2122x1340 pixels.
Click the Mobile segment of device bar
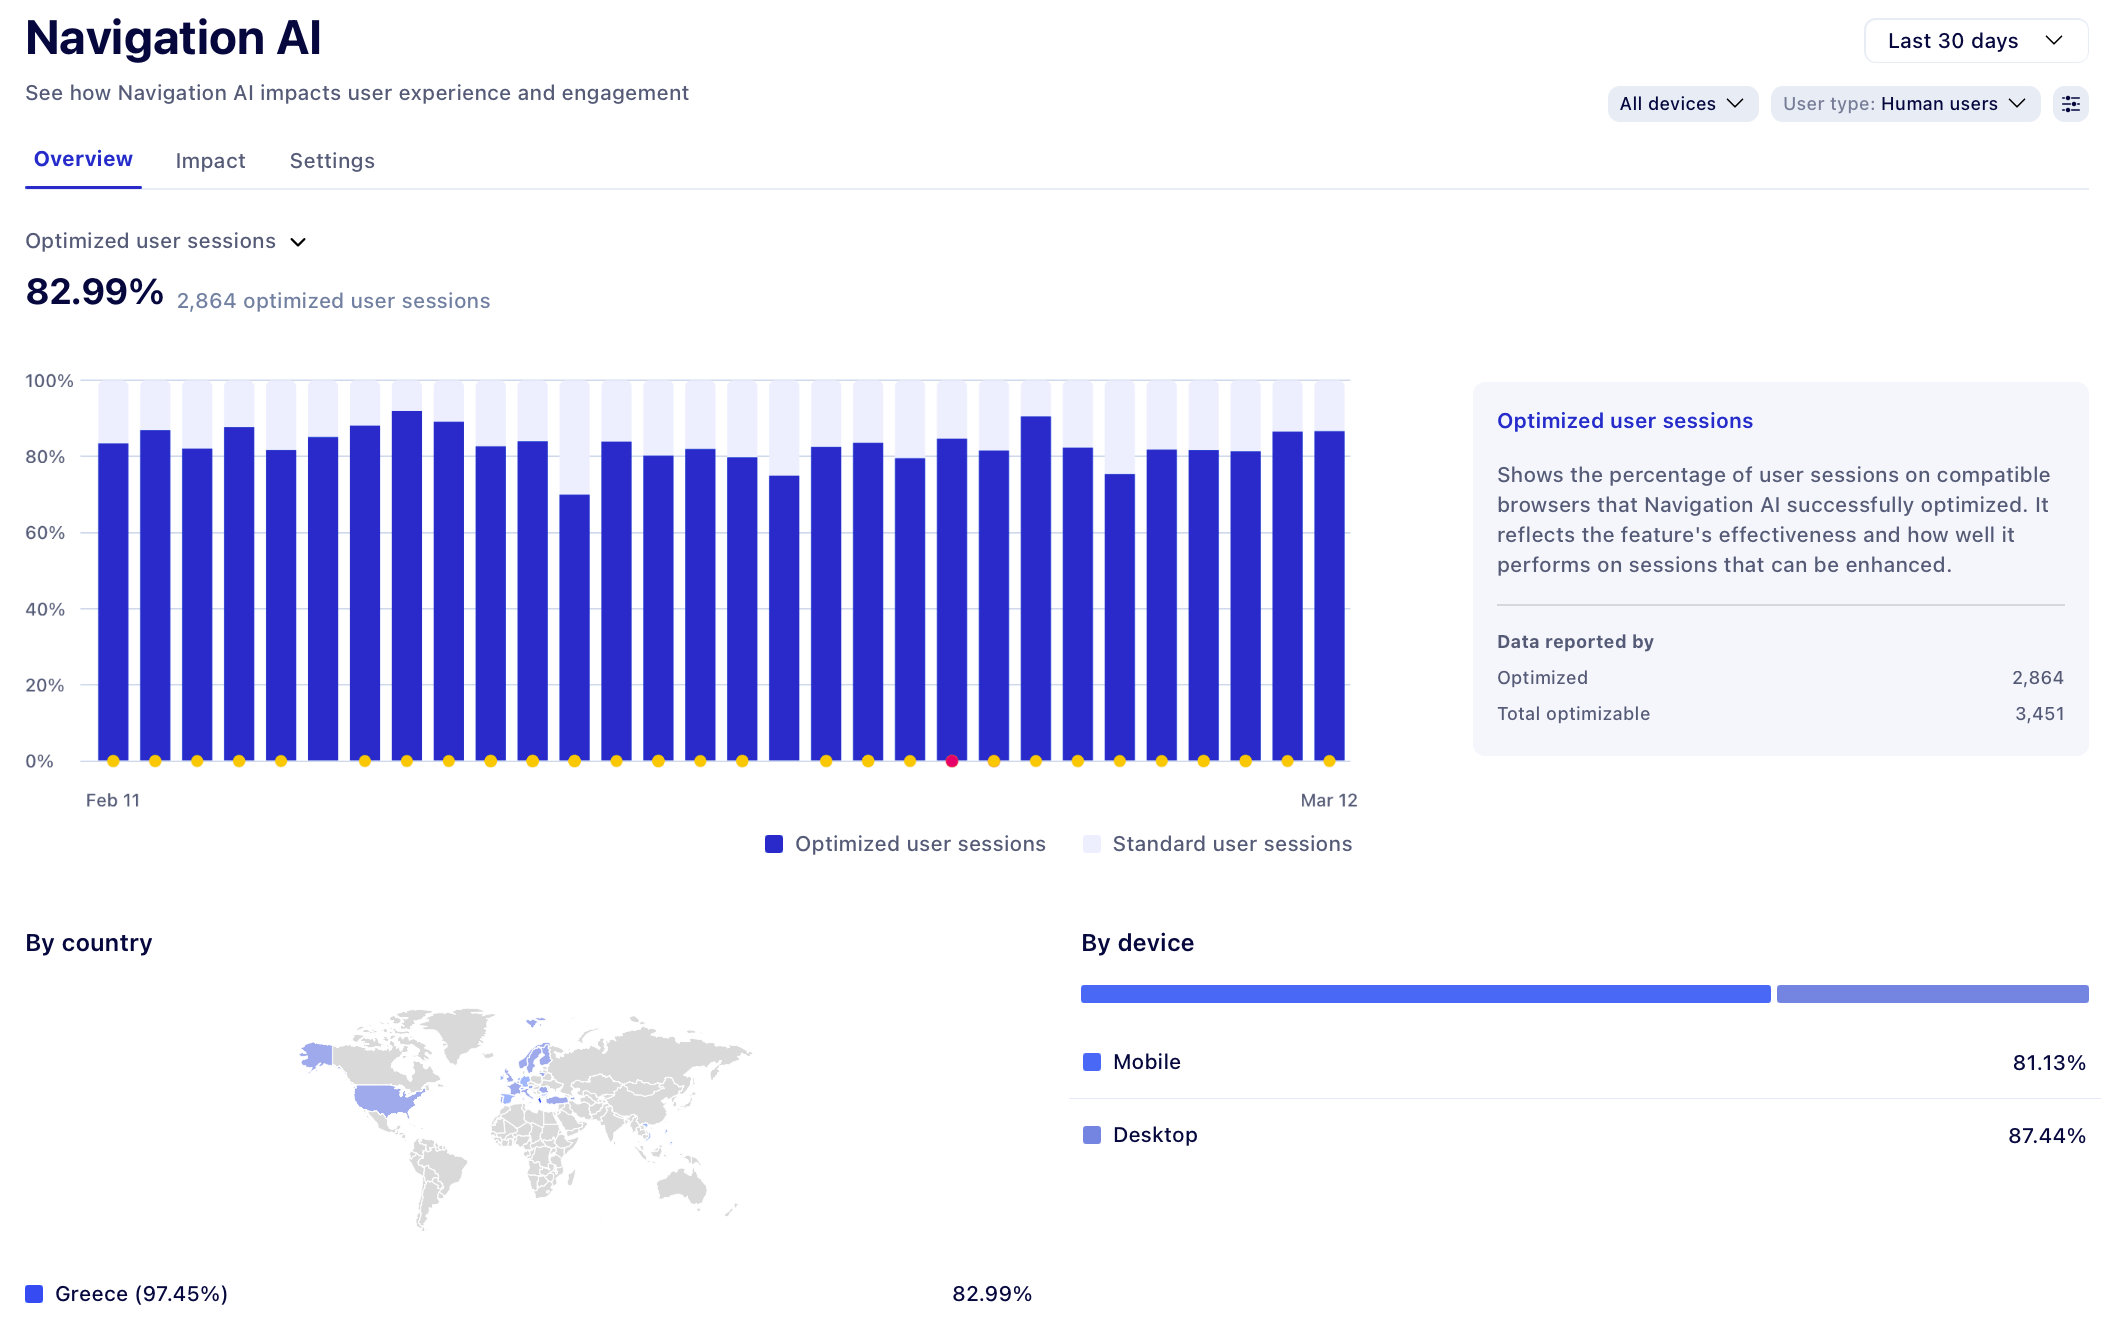[x=1425, y=994]
